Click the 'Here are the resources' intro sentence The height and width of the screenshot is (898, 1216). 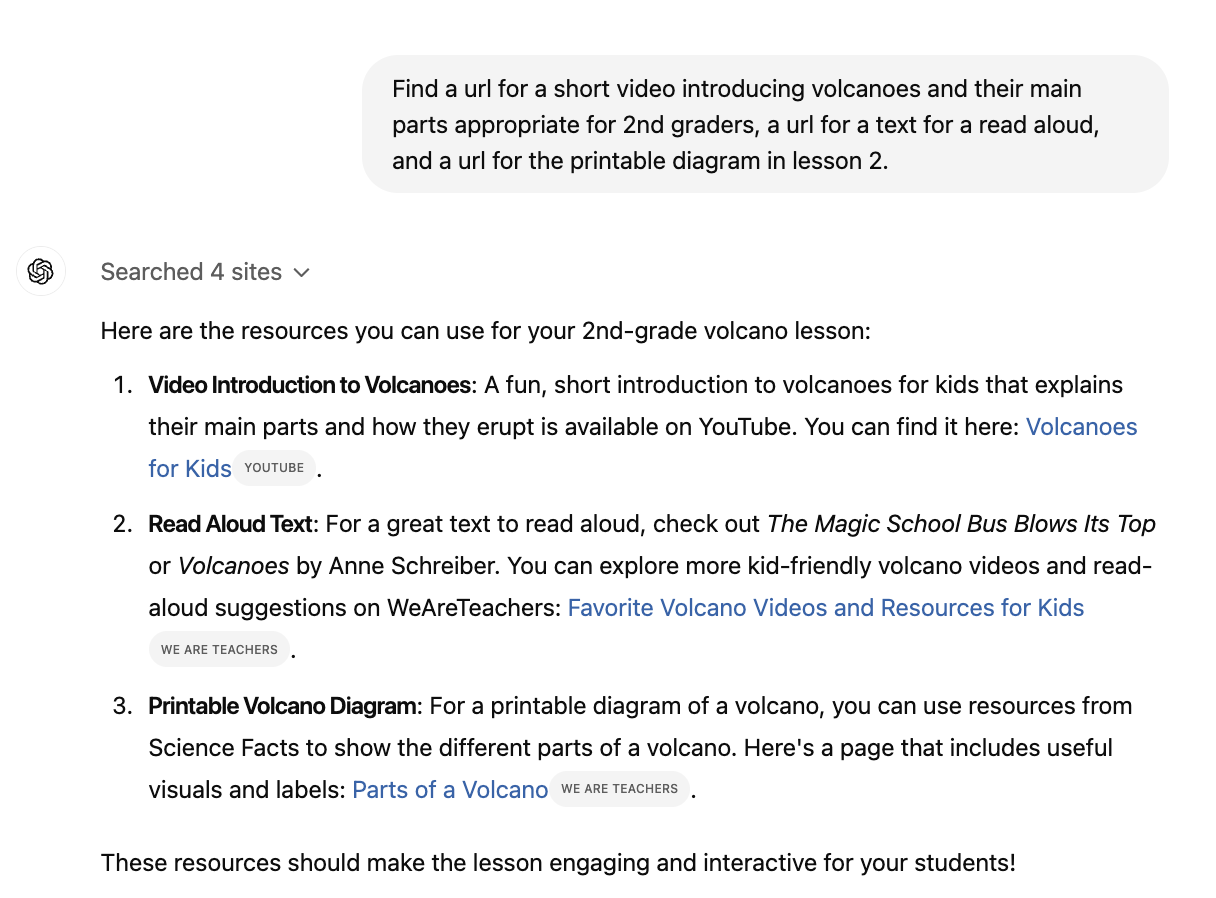coord(485,330)
